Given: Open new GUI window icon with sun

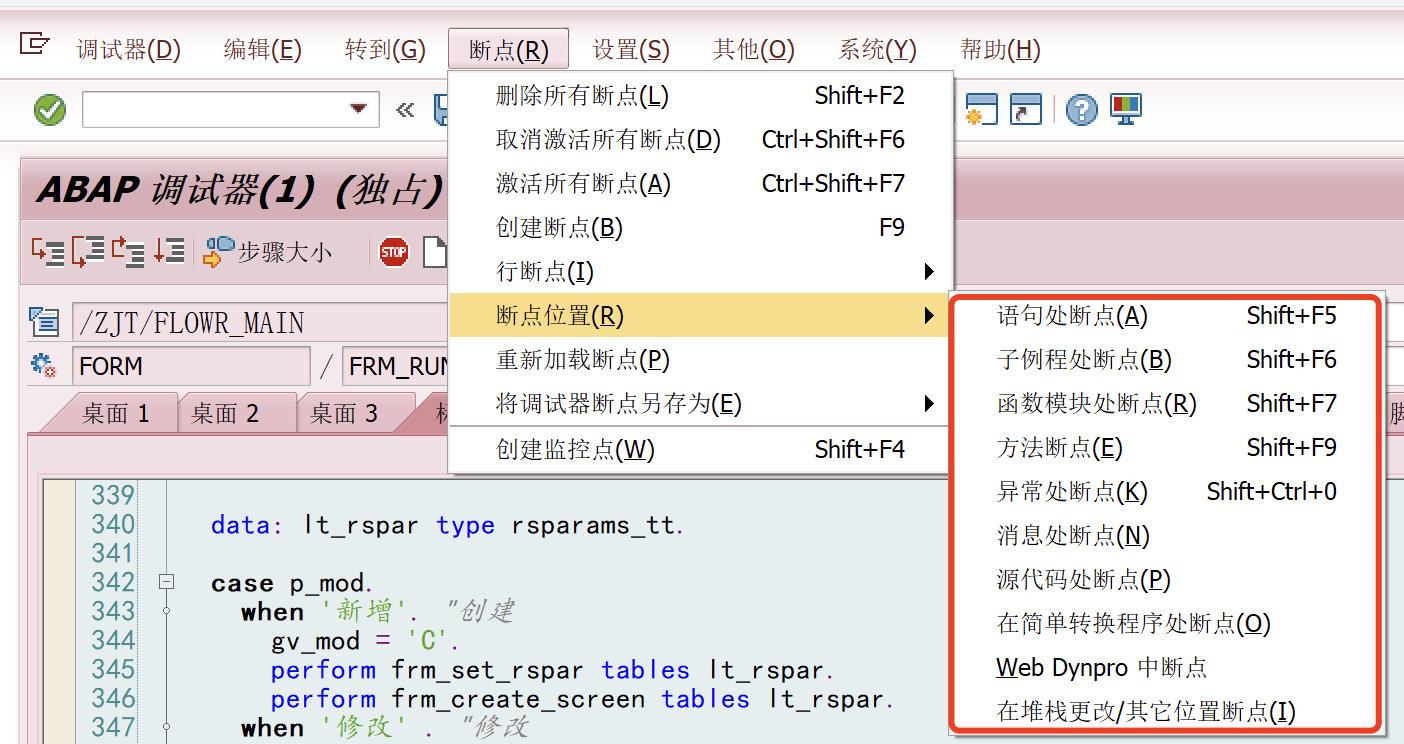Looking at the screenshot, I should click(x=981, y=109).
